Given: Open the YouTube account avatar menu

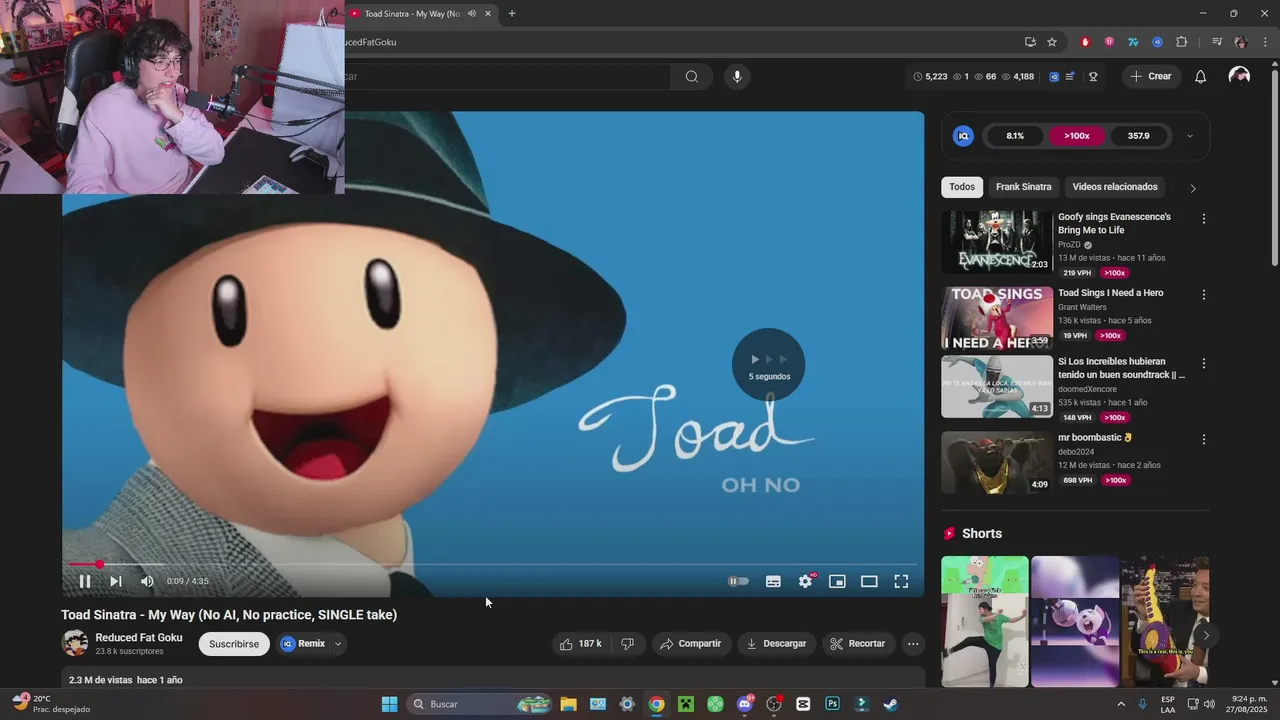Looking at the screenshot, I should click(1239, 76).
